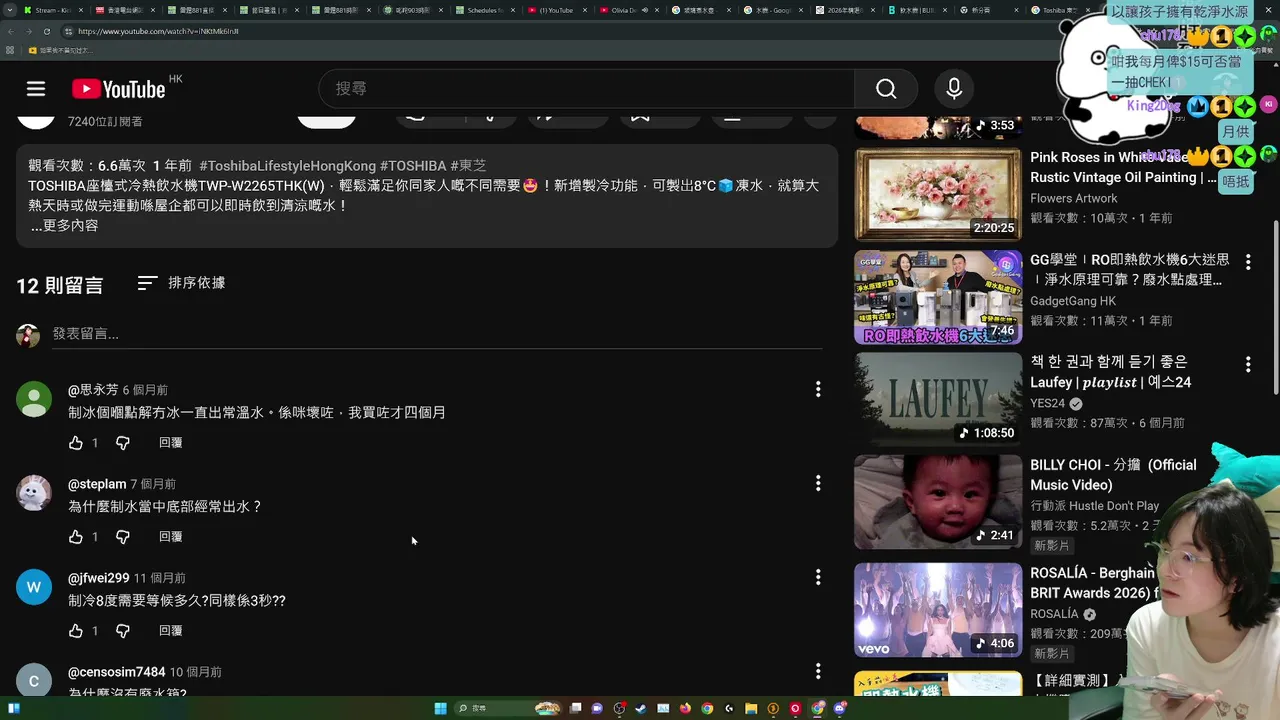Open the #東芝 hashtag link

tap(468, 166)
